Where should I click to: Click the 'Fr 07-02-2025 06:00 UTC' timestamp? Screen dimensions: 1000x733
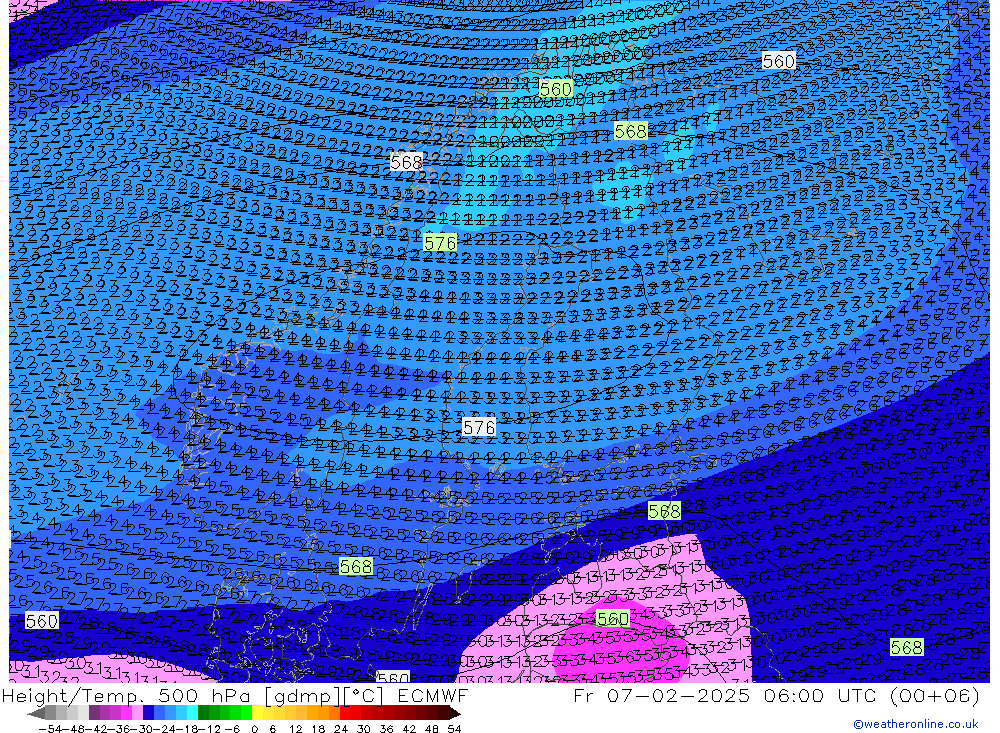click(x=725, y=695)
